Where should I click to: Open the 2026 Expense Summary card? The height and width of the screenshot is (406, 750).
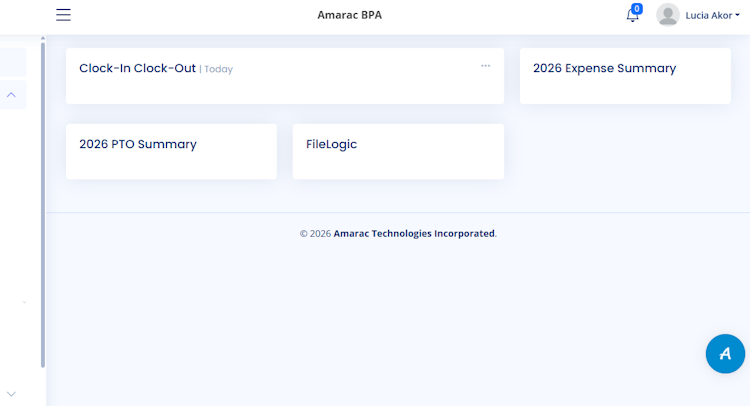604,69
